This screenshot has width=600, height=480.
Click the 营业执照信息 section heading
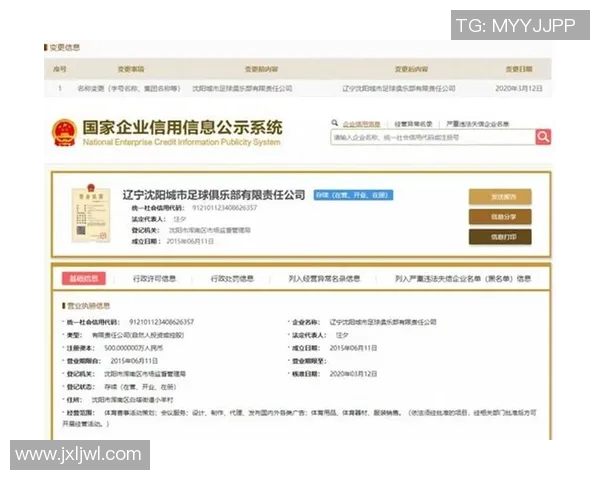coord(88,306)
